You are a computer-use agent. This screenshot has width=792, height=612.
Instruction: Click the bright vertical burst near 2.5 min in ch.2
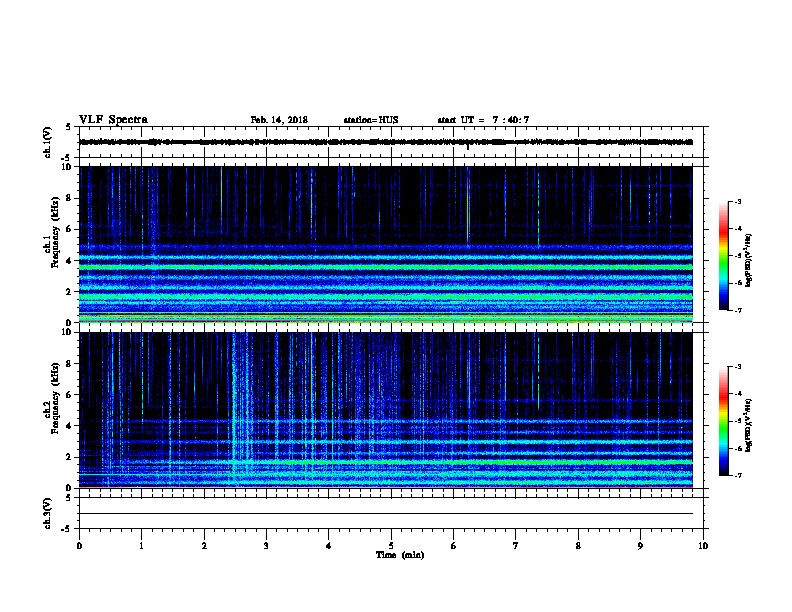click(x=234, y=410)
